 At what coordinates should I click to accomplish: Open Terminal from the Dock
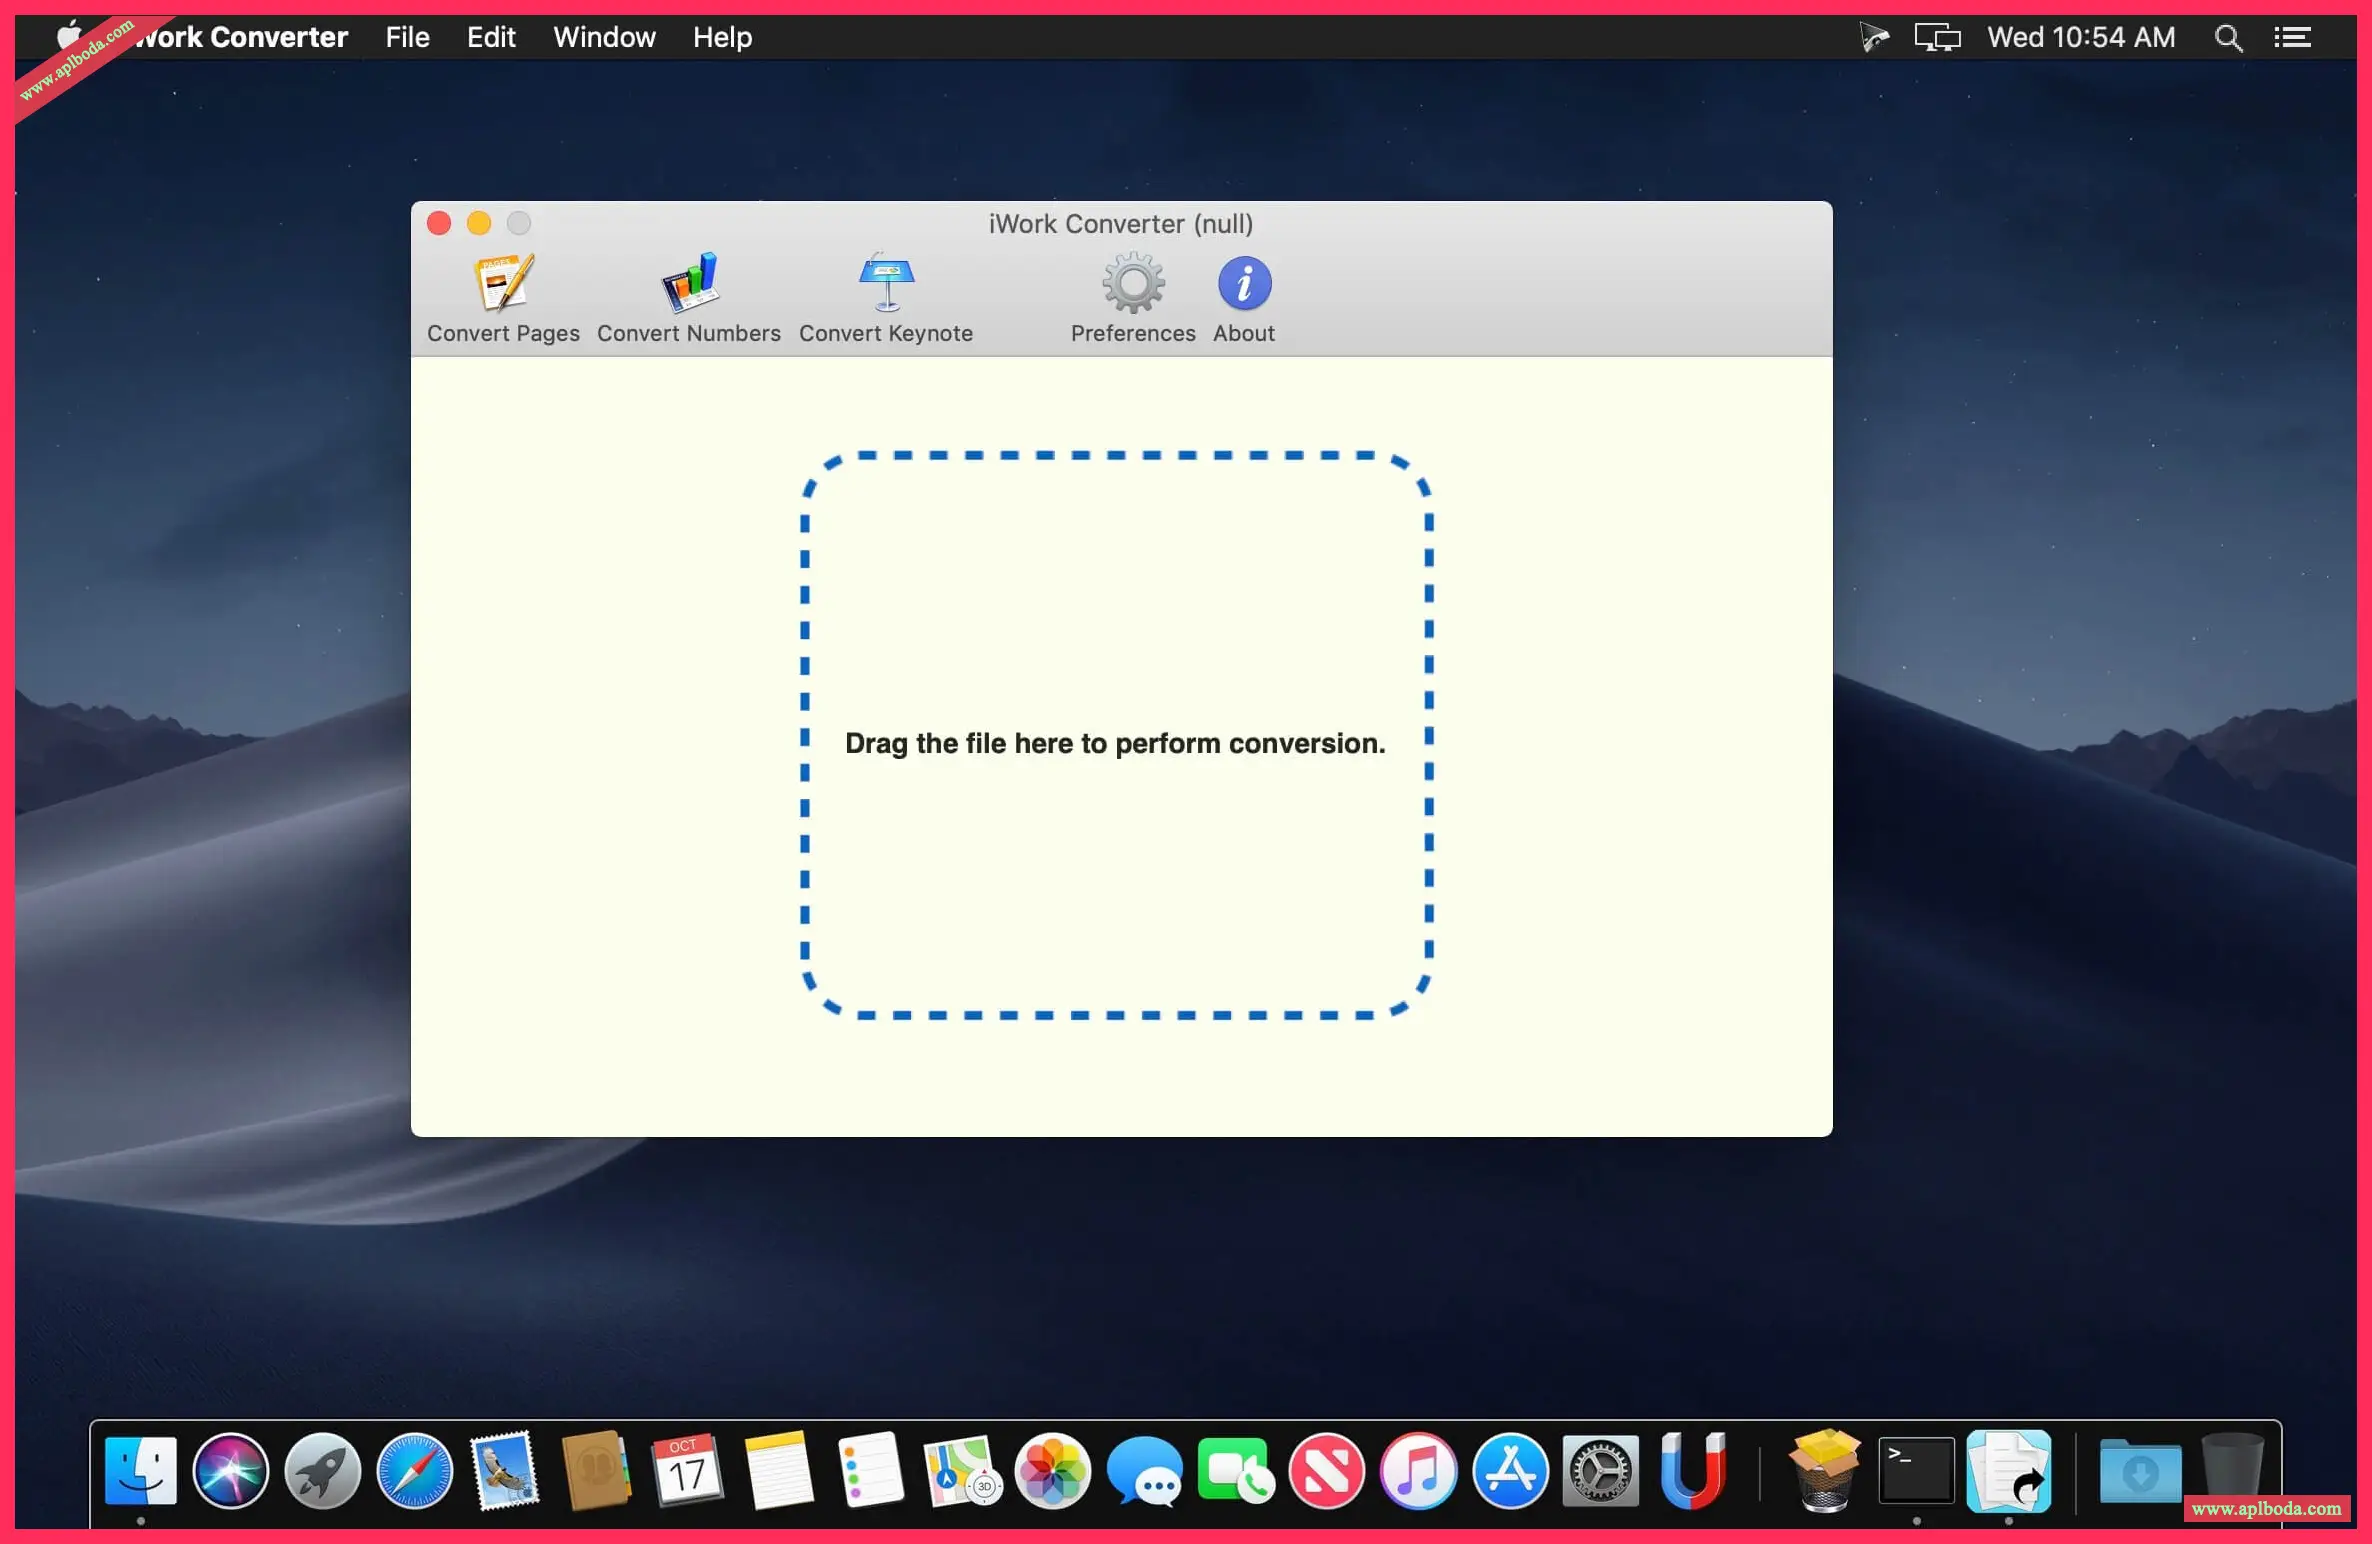(1915, 1471)
